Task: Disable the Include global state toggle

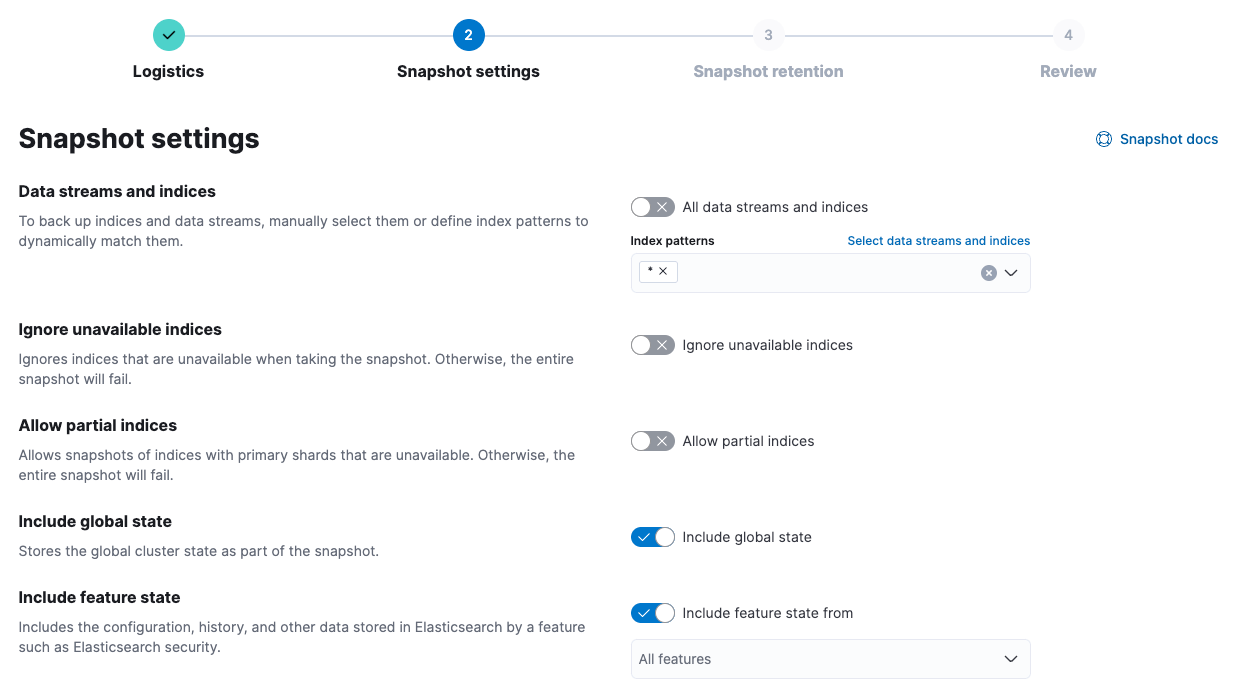Action: point(652,537)
